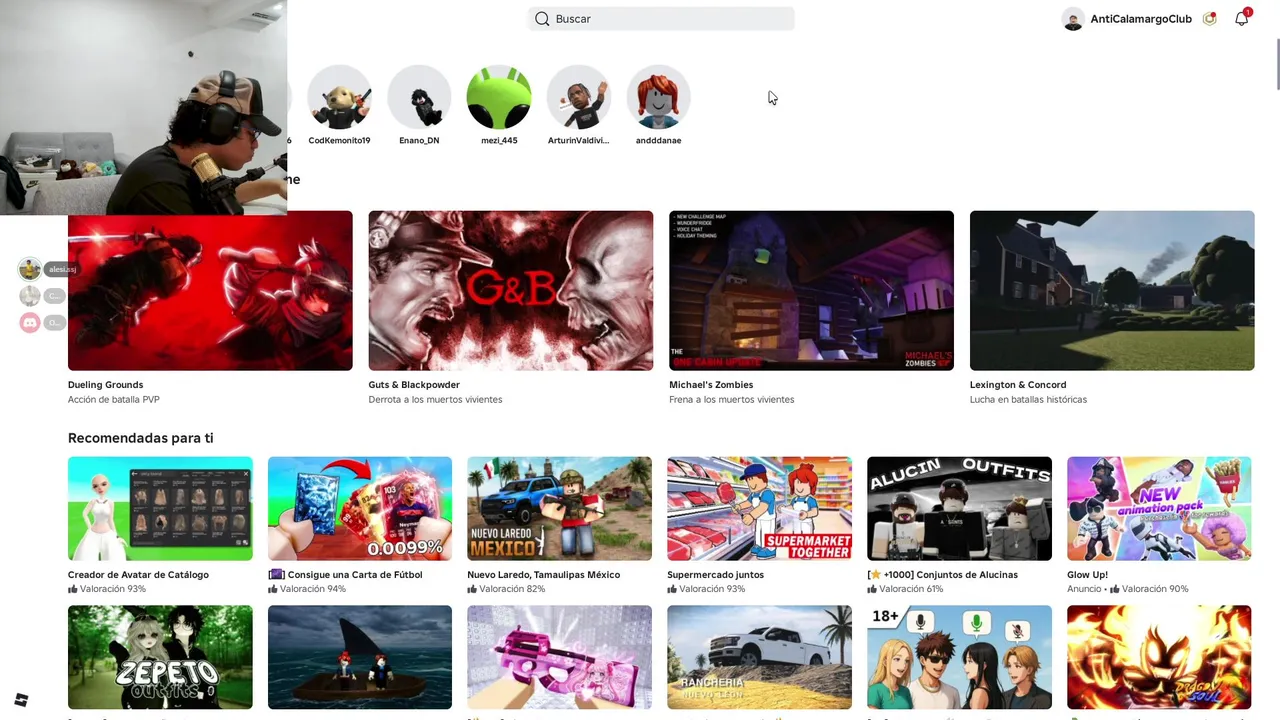Click the search magnifier icon
The height and width of the screenshot is (720, 1280).
(542, 19)
